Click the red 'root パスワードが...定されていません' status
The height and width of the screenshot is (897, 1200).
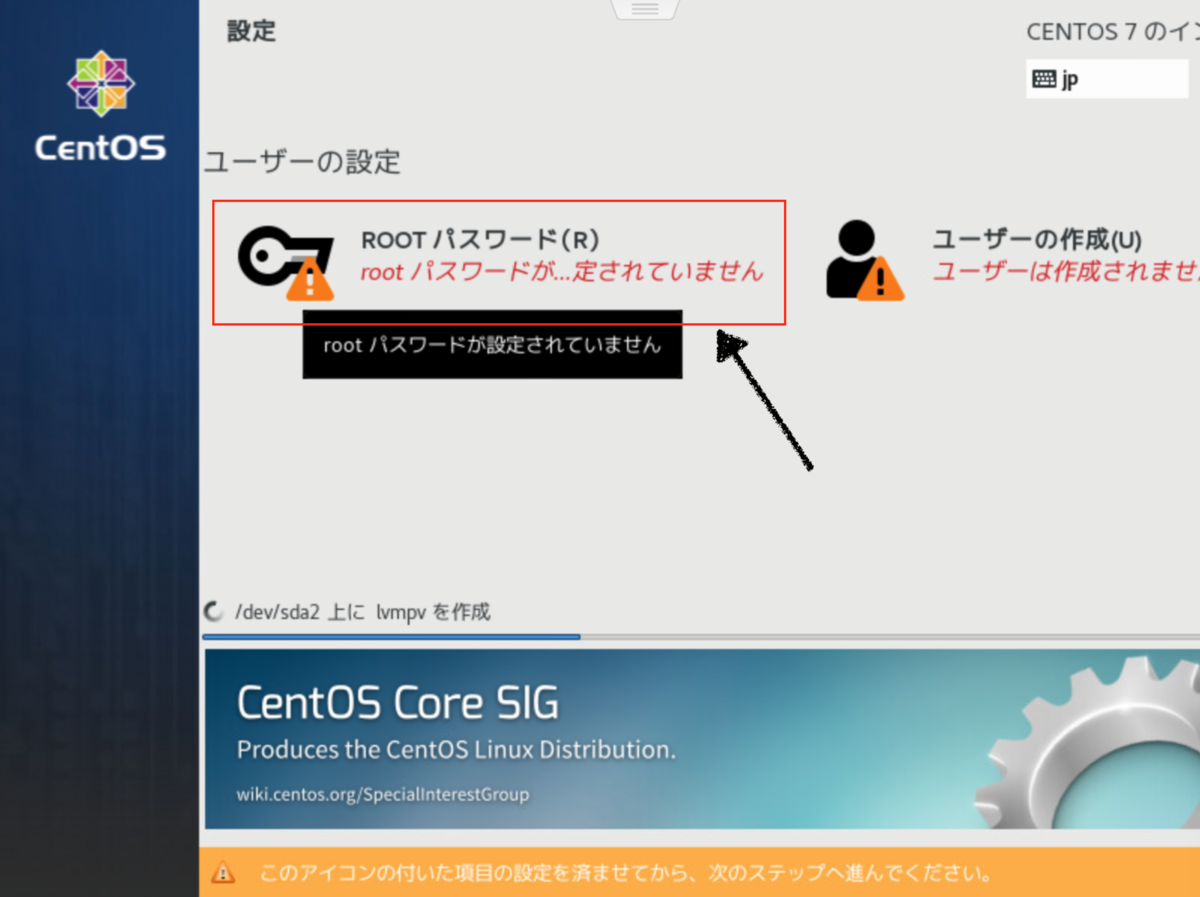tap(562, 271)
